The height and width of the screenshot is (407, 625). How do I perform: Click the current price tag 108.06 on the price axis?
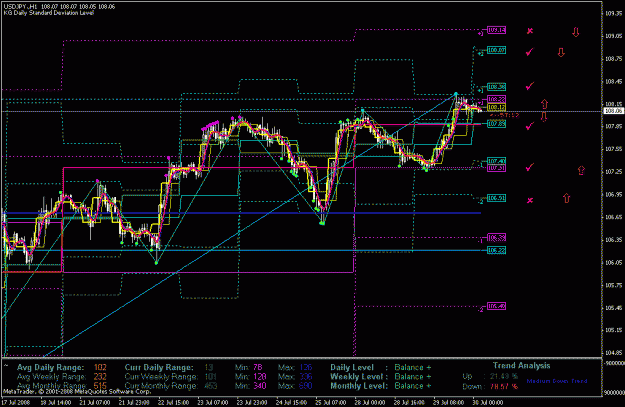pos(613,111)
